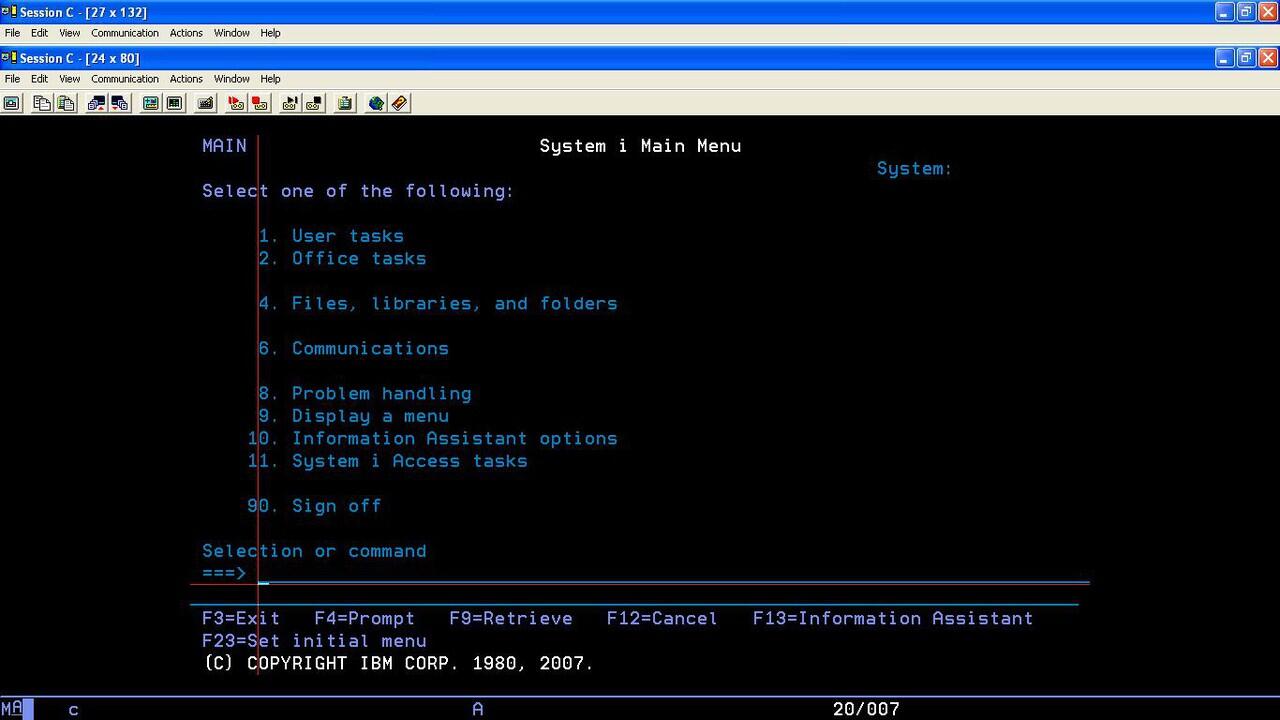Click '11. System i Access tasks'
Image resolution: width=1280 pixels, height=720 pixels.
(x=387, y=461)
